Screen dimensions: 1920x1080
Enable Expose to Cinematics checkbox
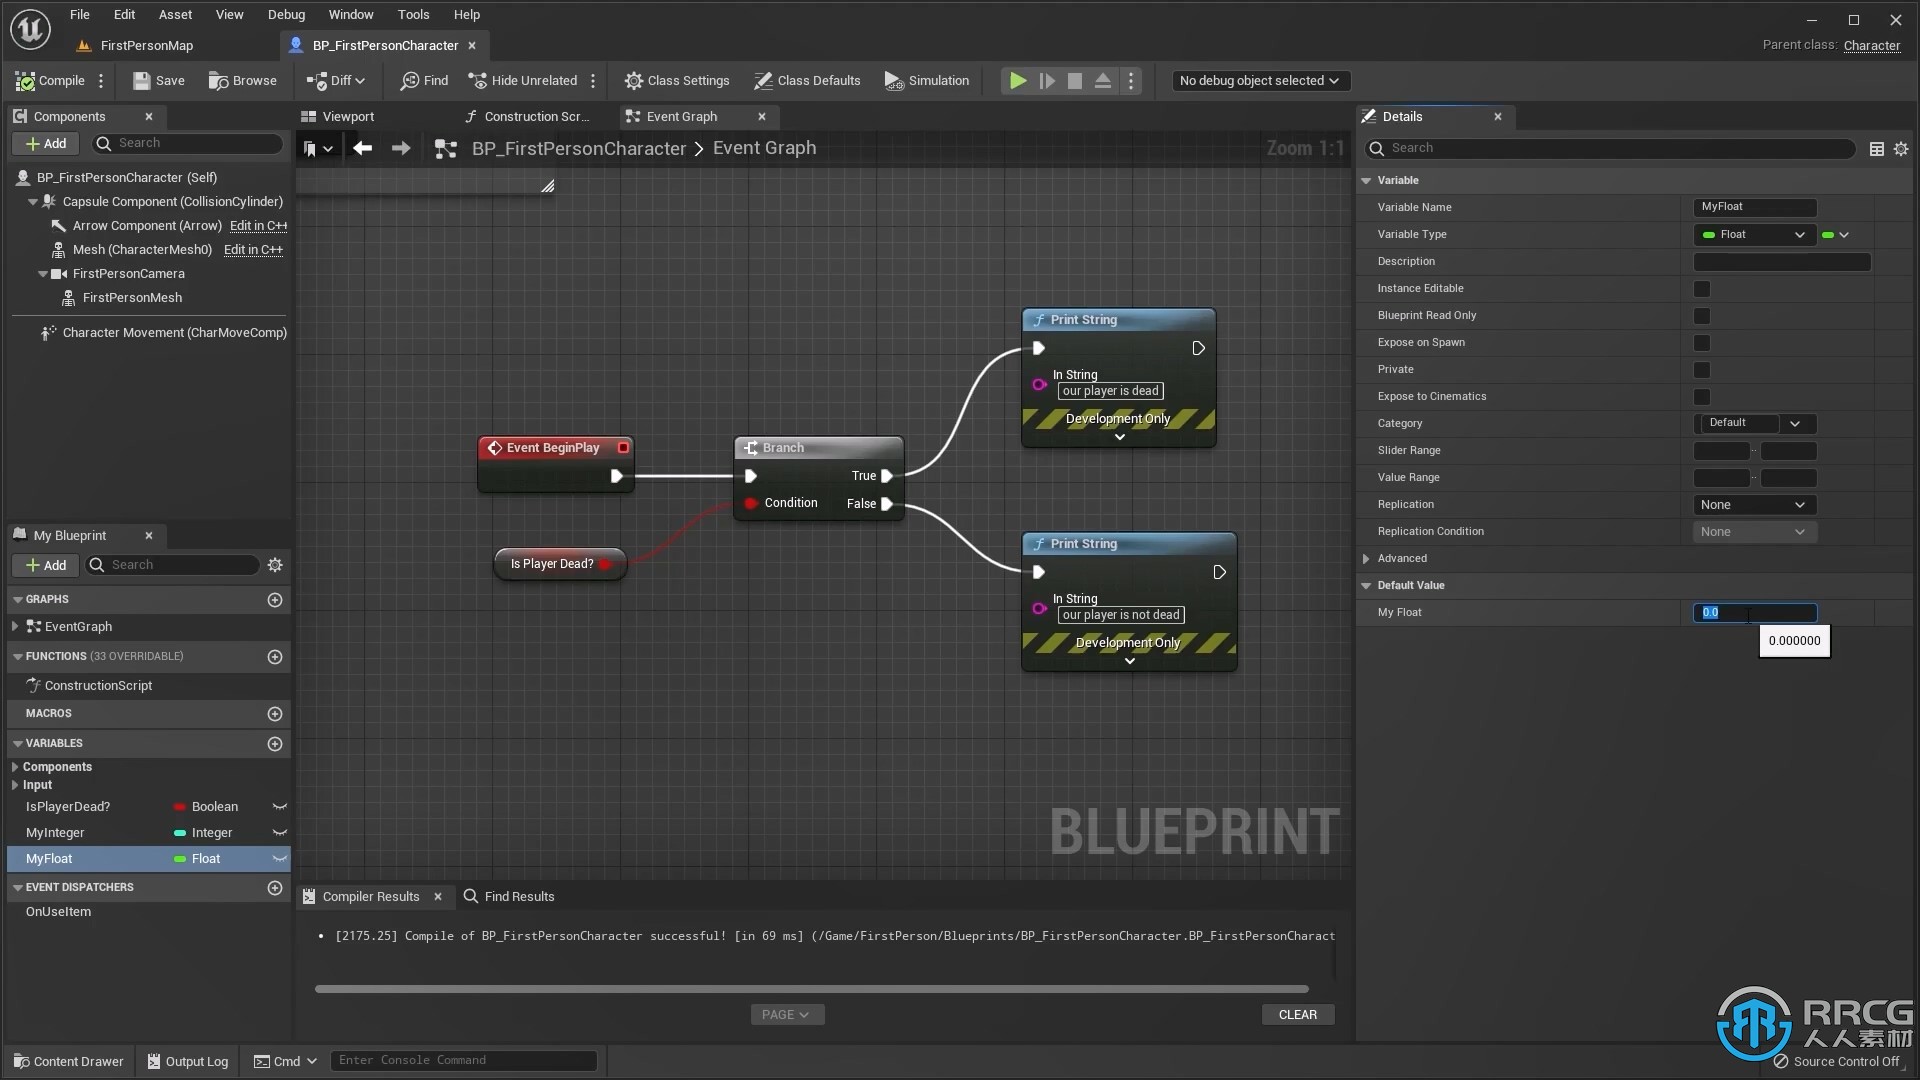coord(1702,397)
